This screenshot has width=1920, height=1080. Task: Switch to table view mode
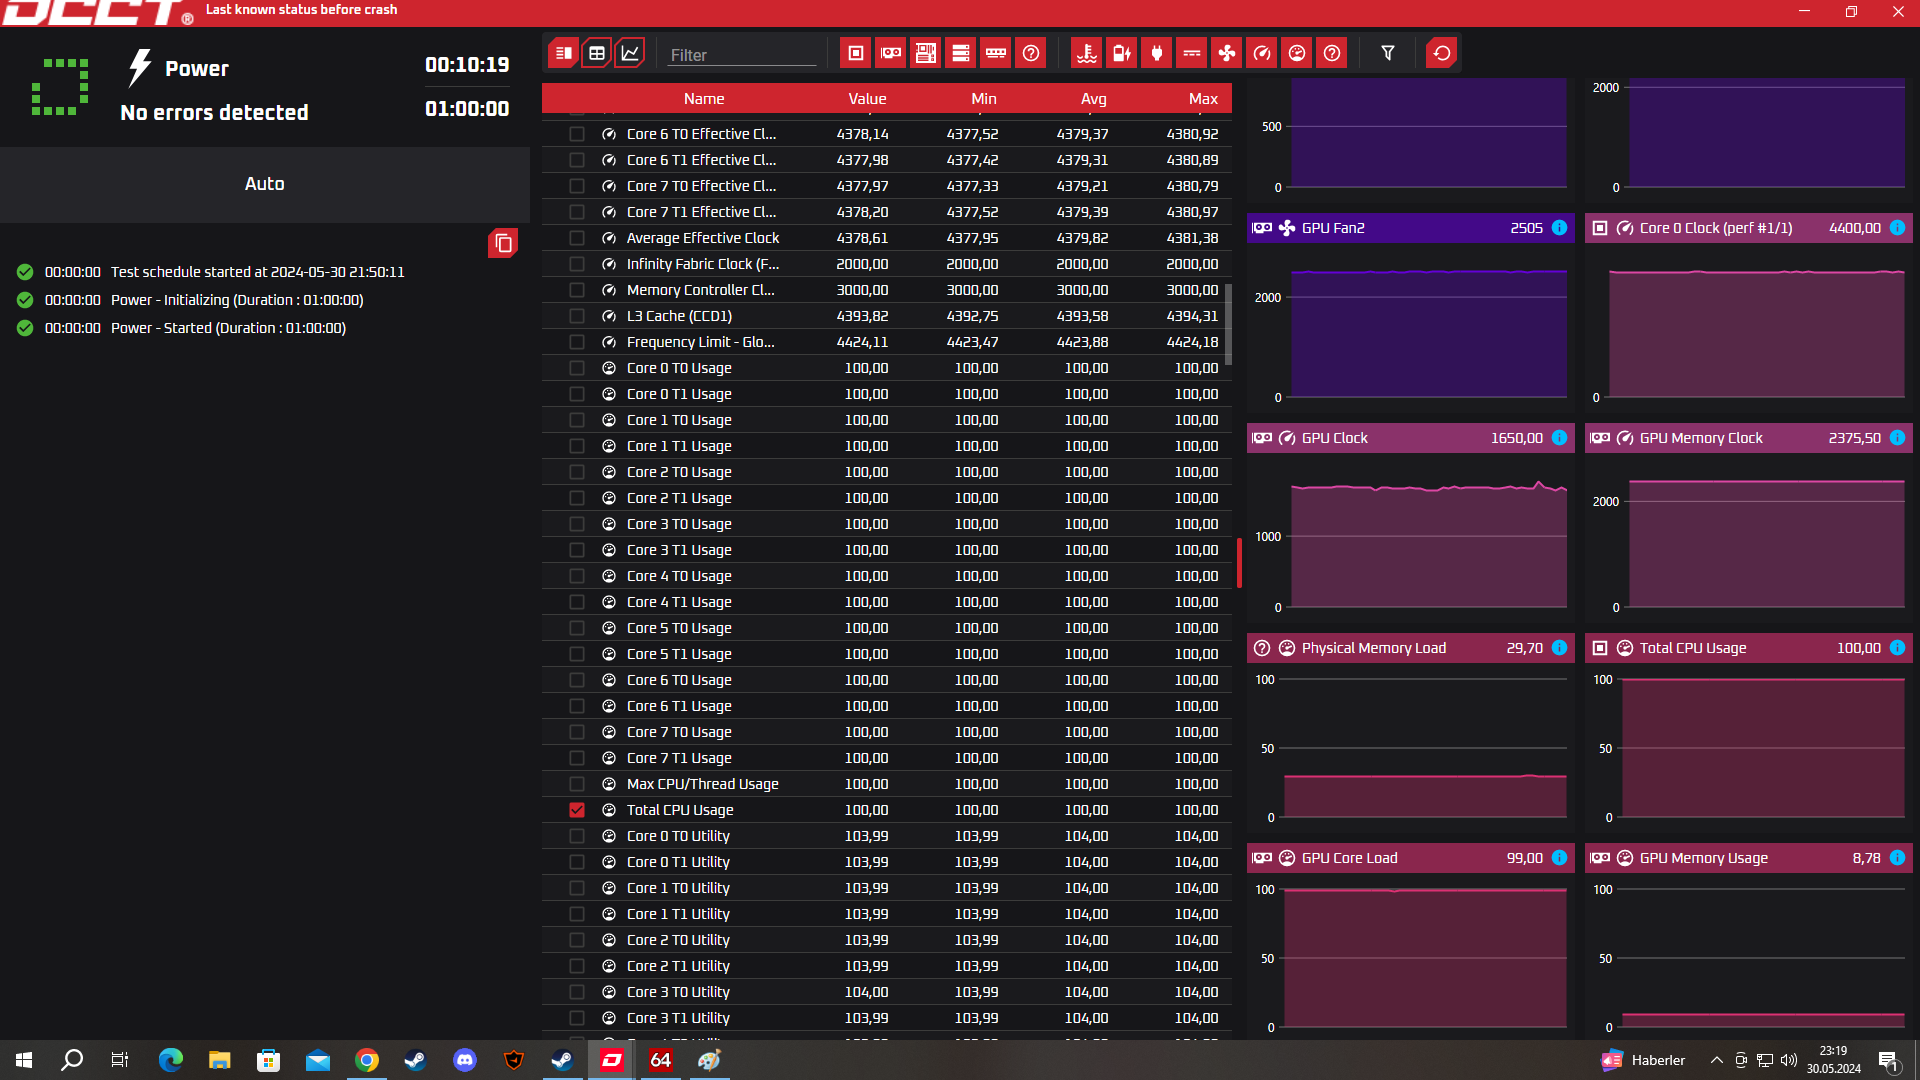click(x=597, y=53)
